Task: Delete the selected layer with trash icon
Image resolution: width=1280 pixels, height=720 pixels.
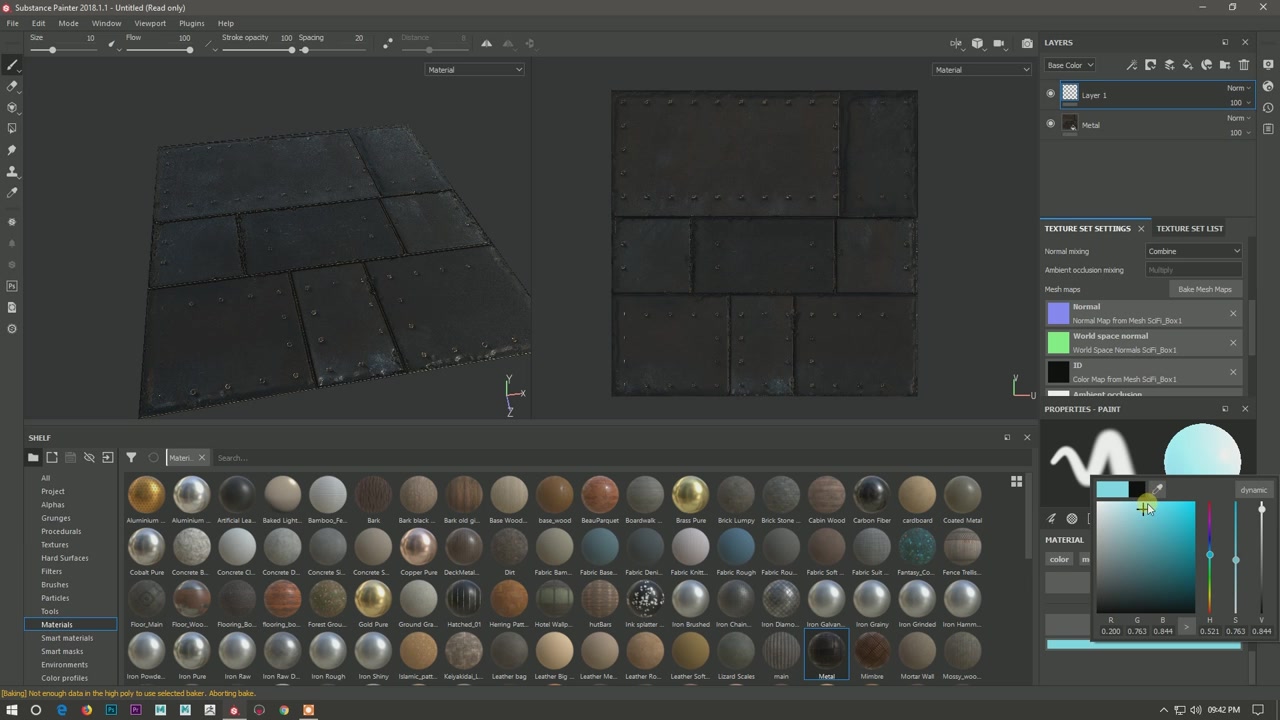Action: (1244, 65)
